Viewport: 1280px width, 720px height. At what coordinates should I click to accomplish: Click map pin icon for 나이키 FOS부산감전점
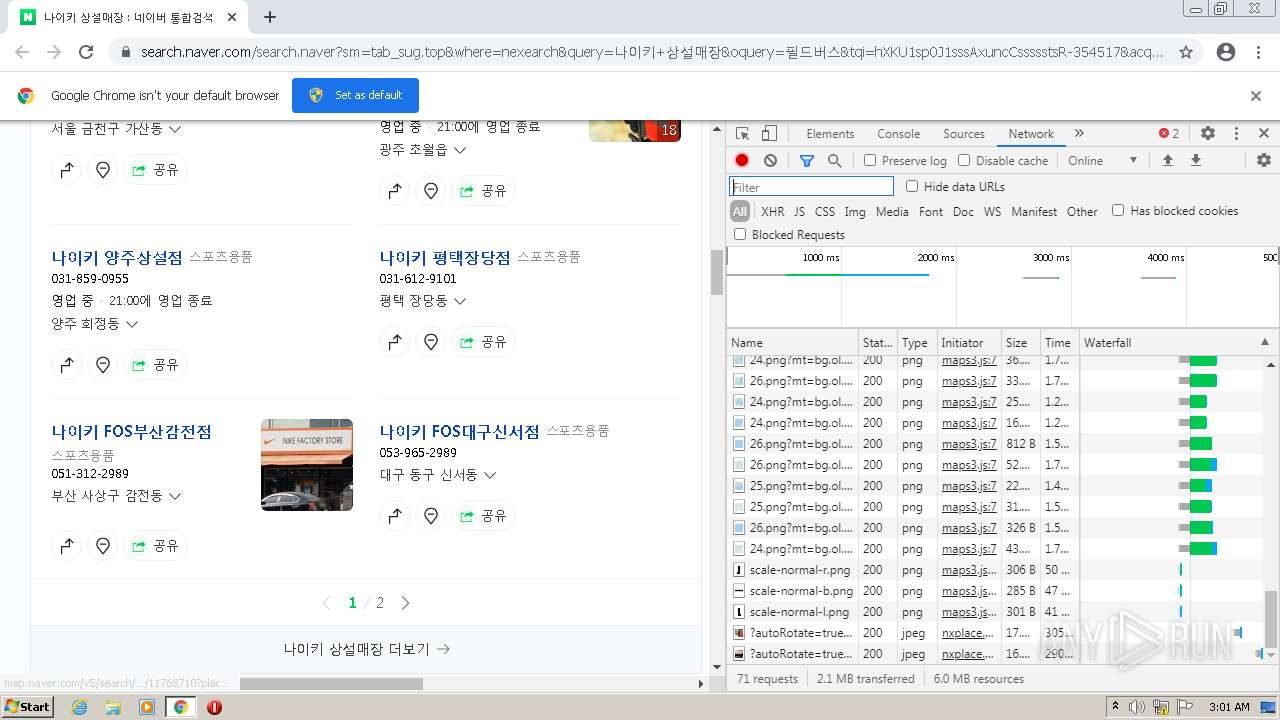(102, 546)
